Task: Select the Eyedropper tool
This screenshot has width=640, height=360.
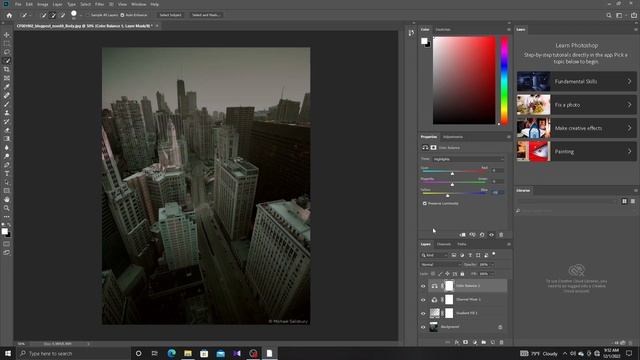Action: coord(7,87)
